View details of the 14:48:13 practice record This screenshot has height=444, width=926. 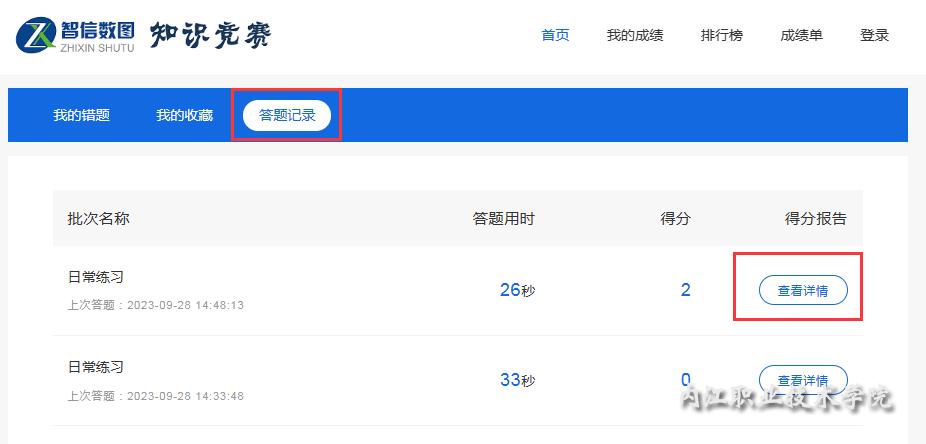coord(803,290)
